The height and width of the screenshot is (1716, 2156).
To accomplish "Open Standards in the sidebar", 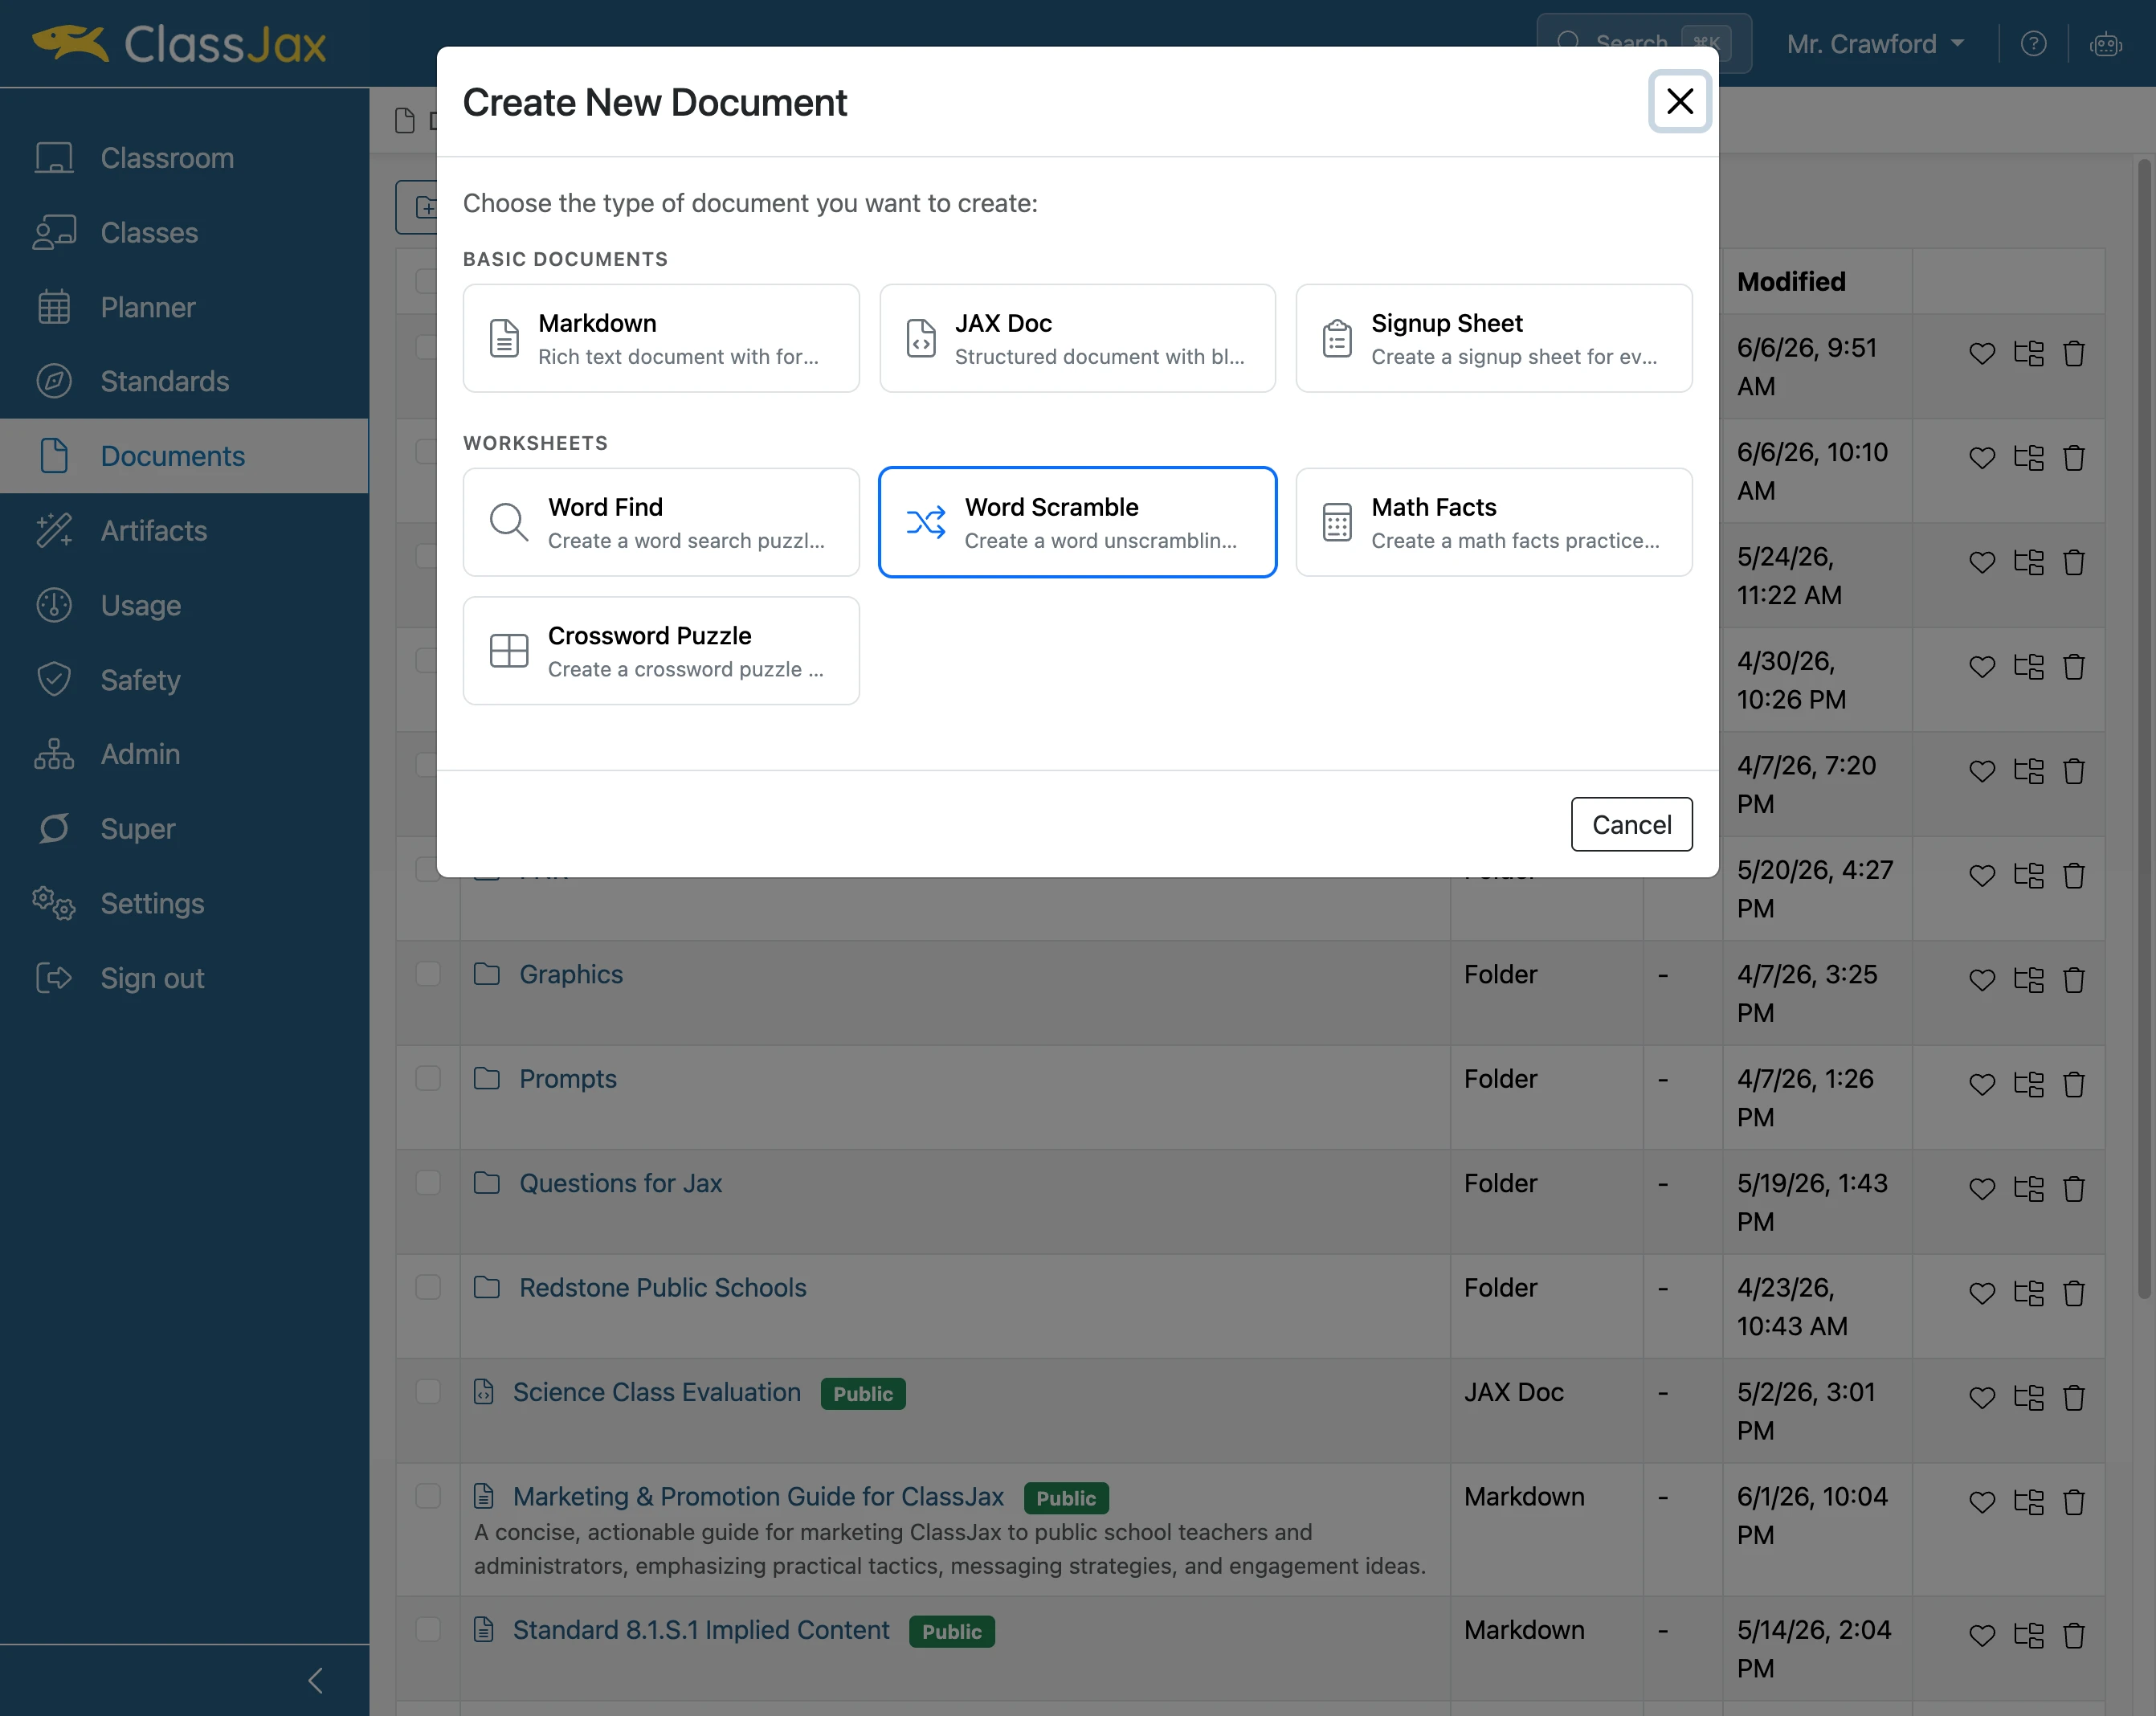I will point(184,381).
